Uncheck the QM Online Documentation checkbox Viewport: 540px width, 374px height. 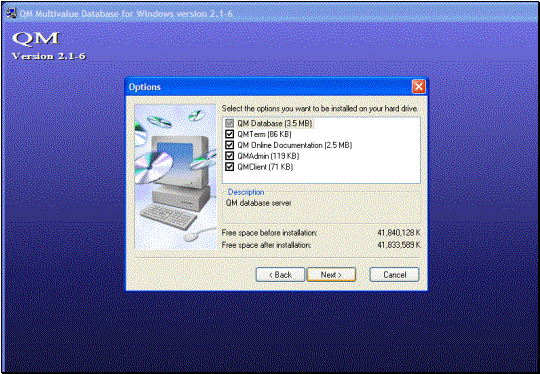coord(230,145)
